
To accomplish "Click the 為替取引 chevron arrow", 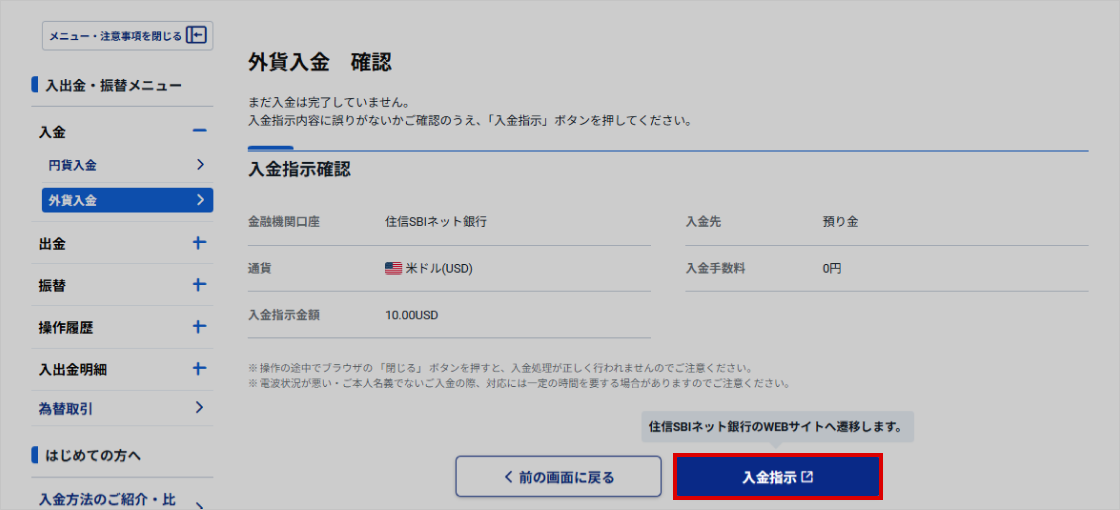I will (200, 407).
